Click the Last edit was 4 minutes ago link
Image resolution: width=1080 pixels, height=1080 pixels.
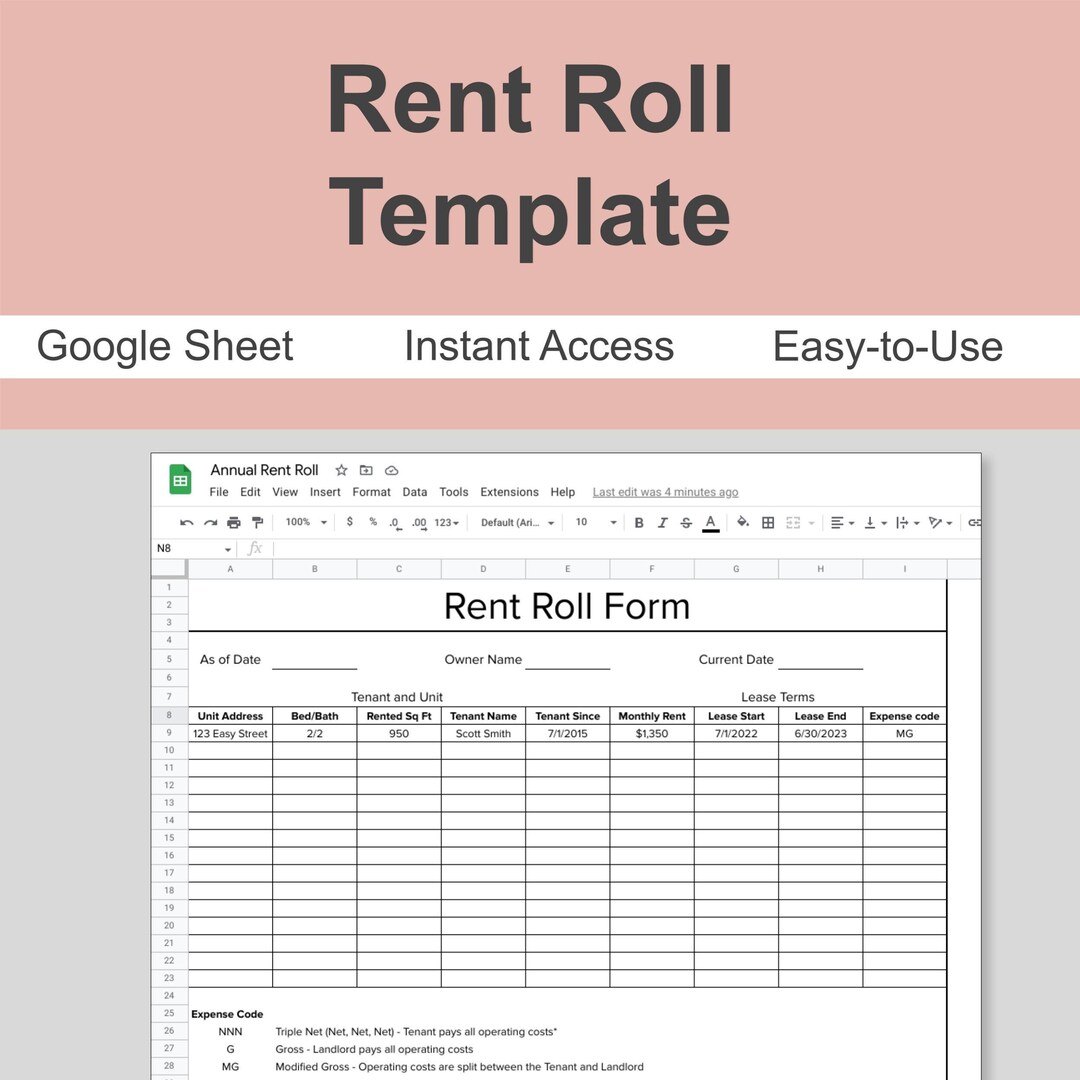665,492
